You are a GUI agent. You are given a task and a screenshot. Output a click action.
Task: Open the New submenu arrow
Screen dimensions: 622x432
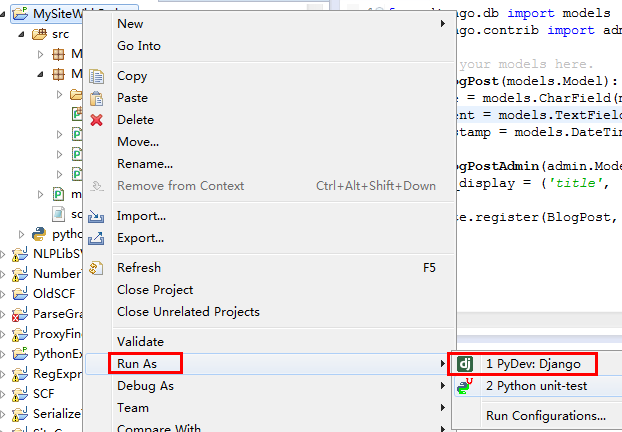click(x=442, y=24)
